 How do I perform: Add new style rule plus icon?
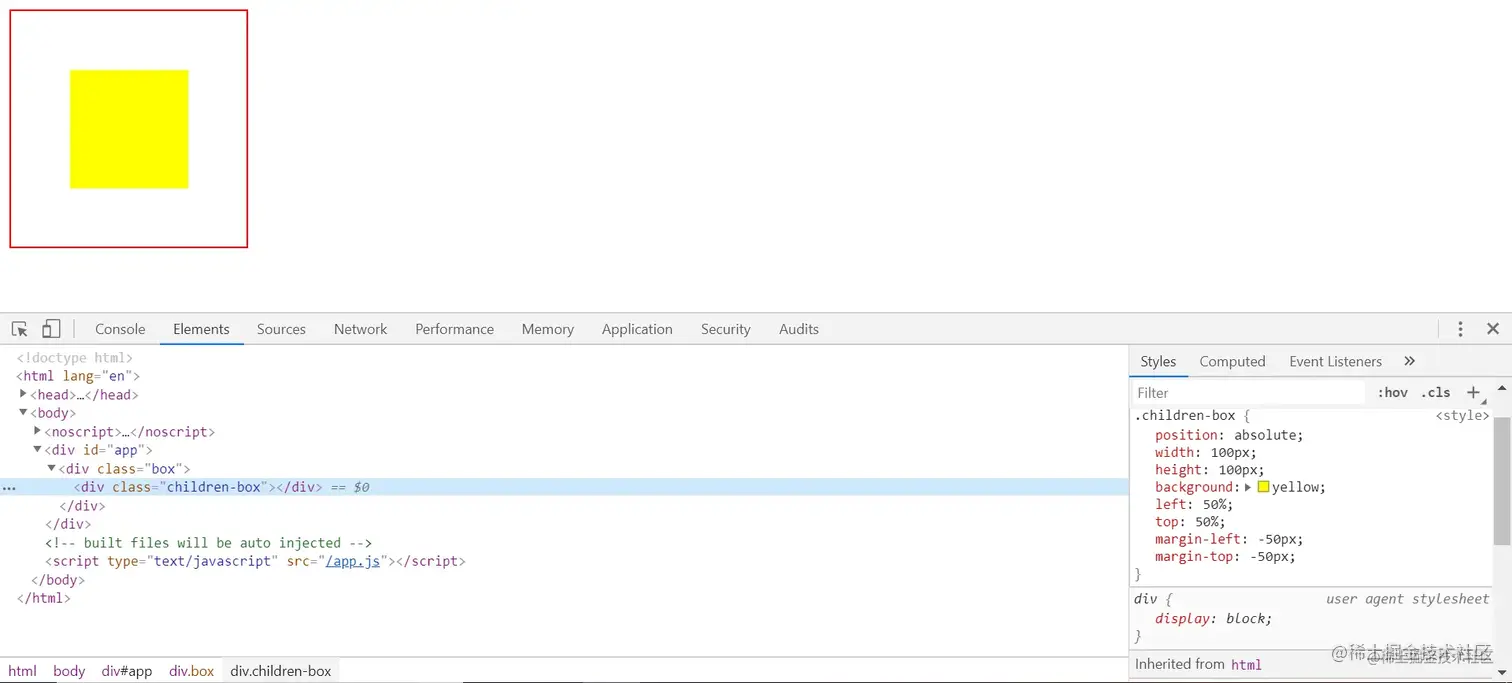[1473, 393]
